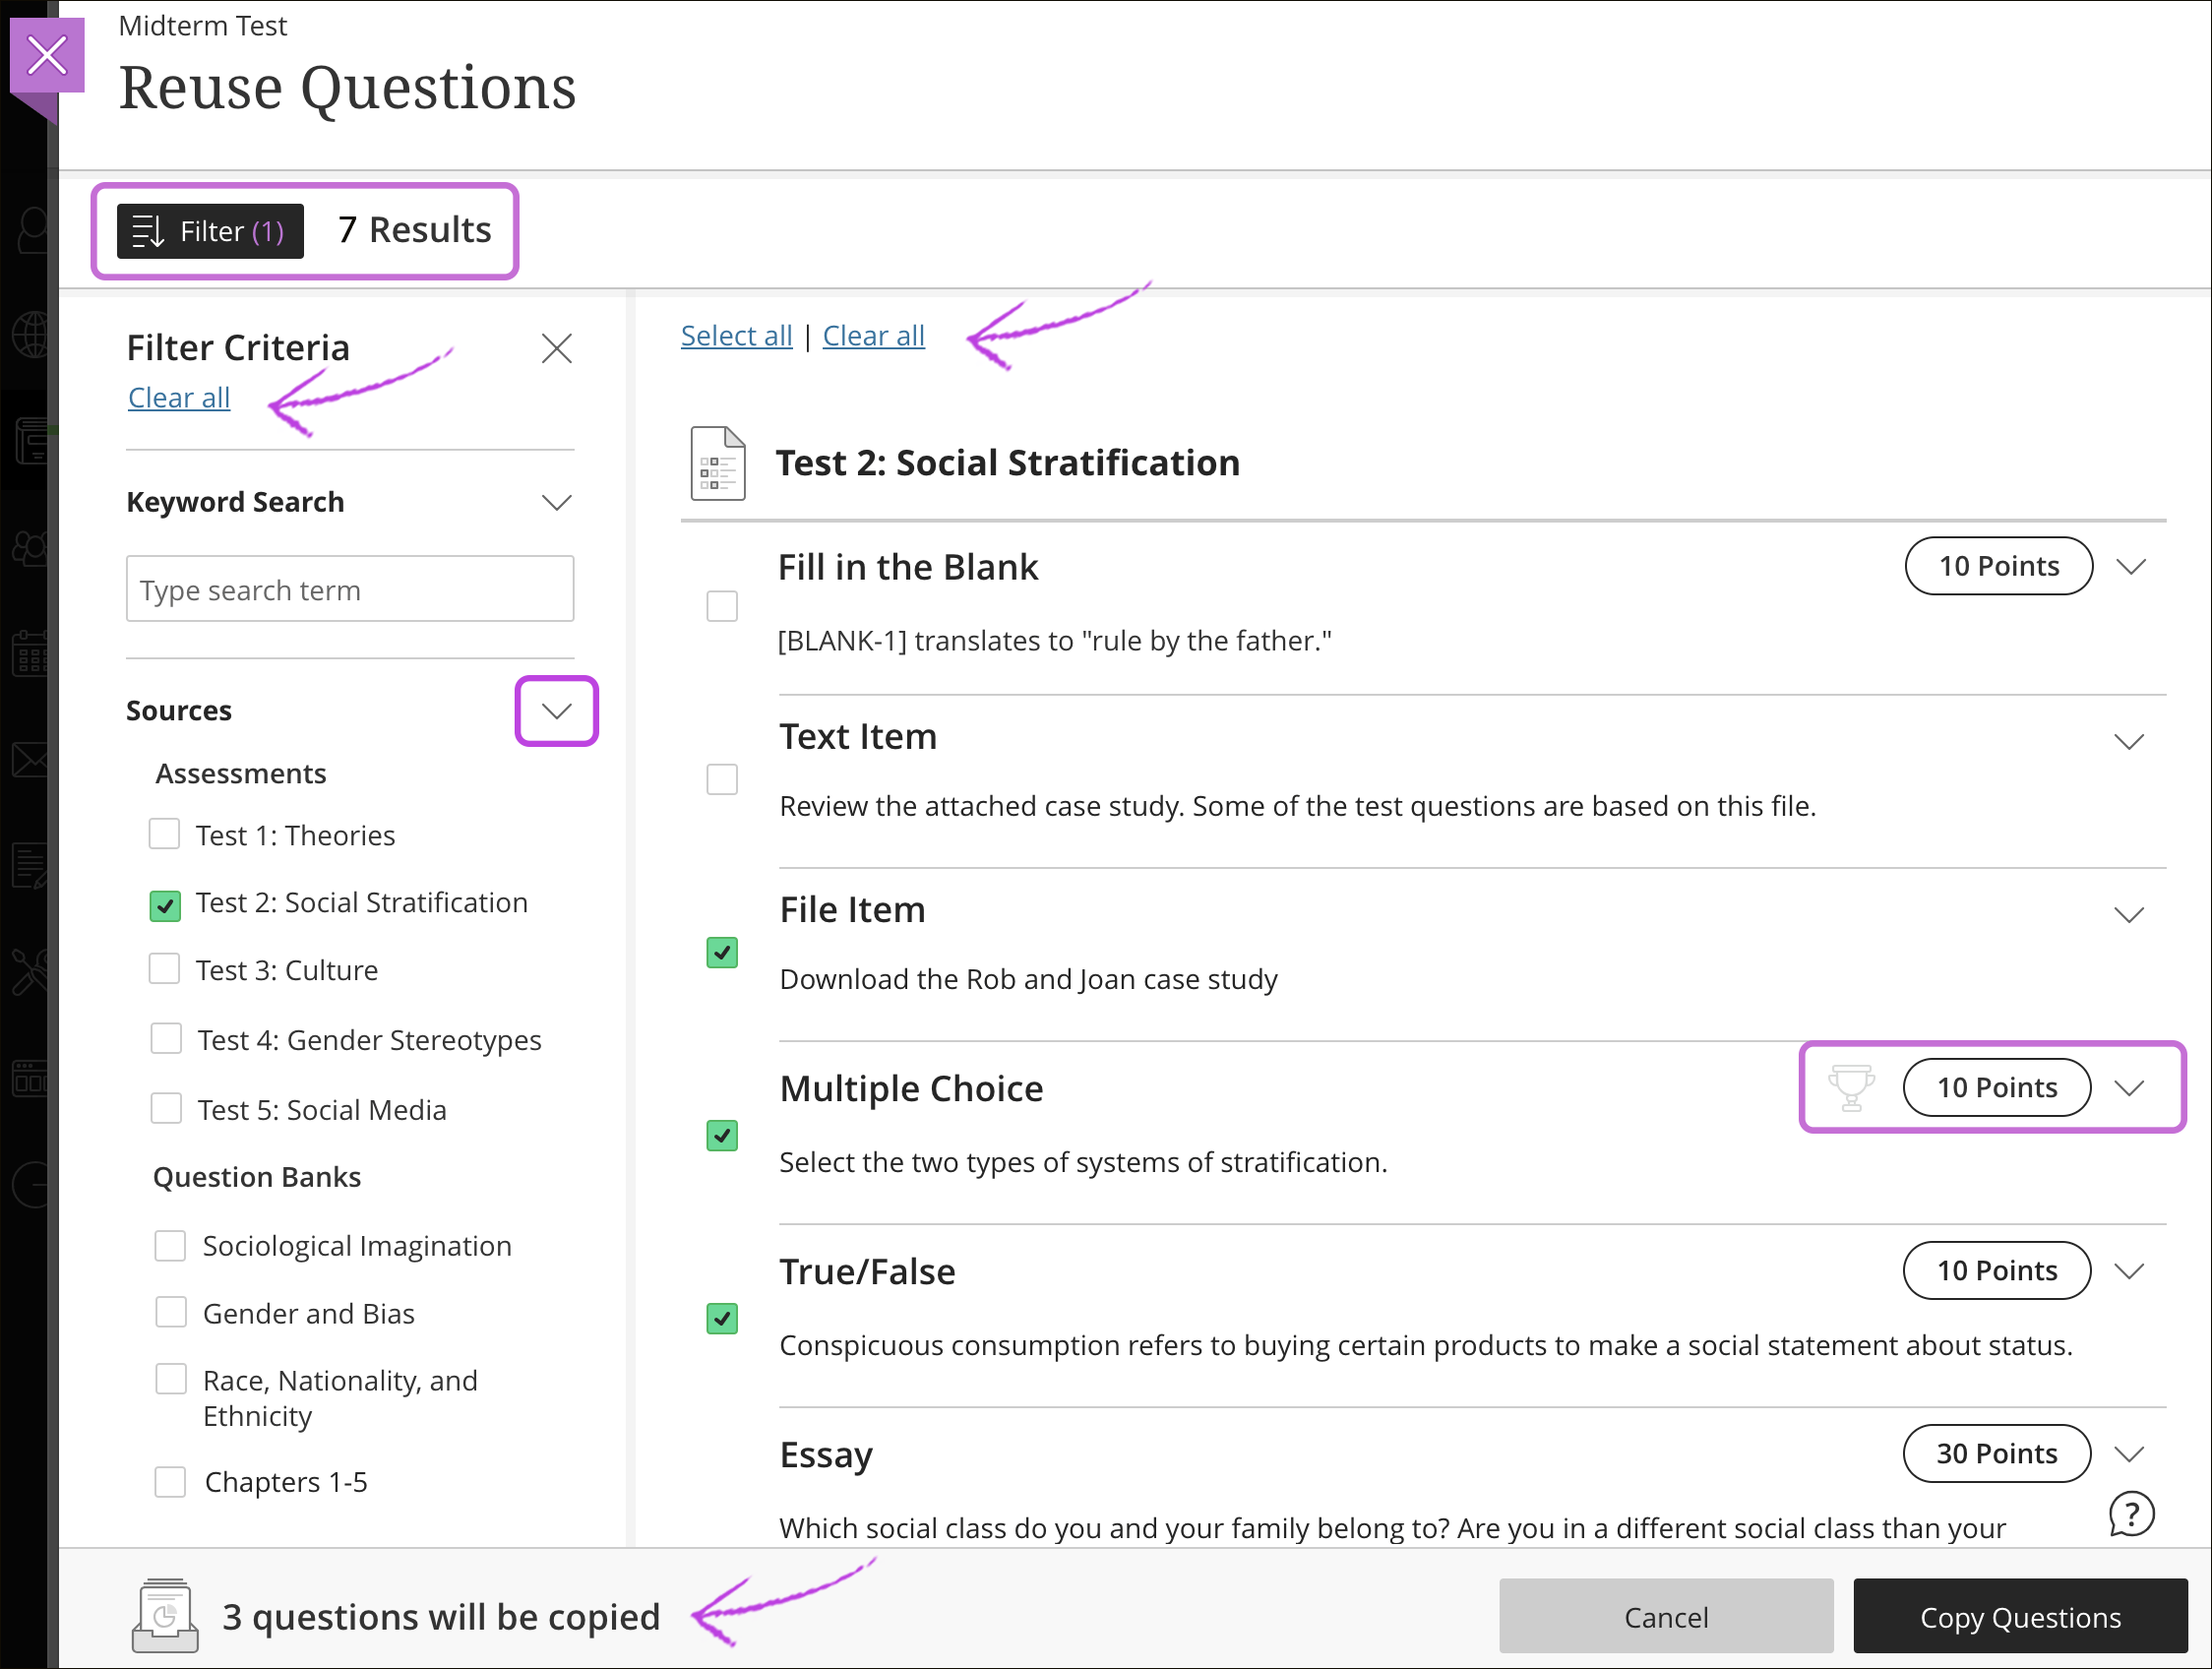This screenshot has width=2212, height=1669.
Task: Click the search term input field
Action: (x=349, y=589)
